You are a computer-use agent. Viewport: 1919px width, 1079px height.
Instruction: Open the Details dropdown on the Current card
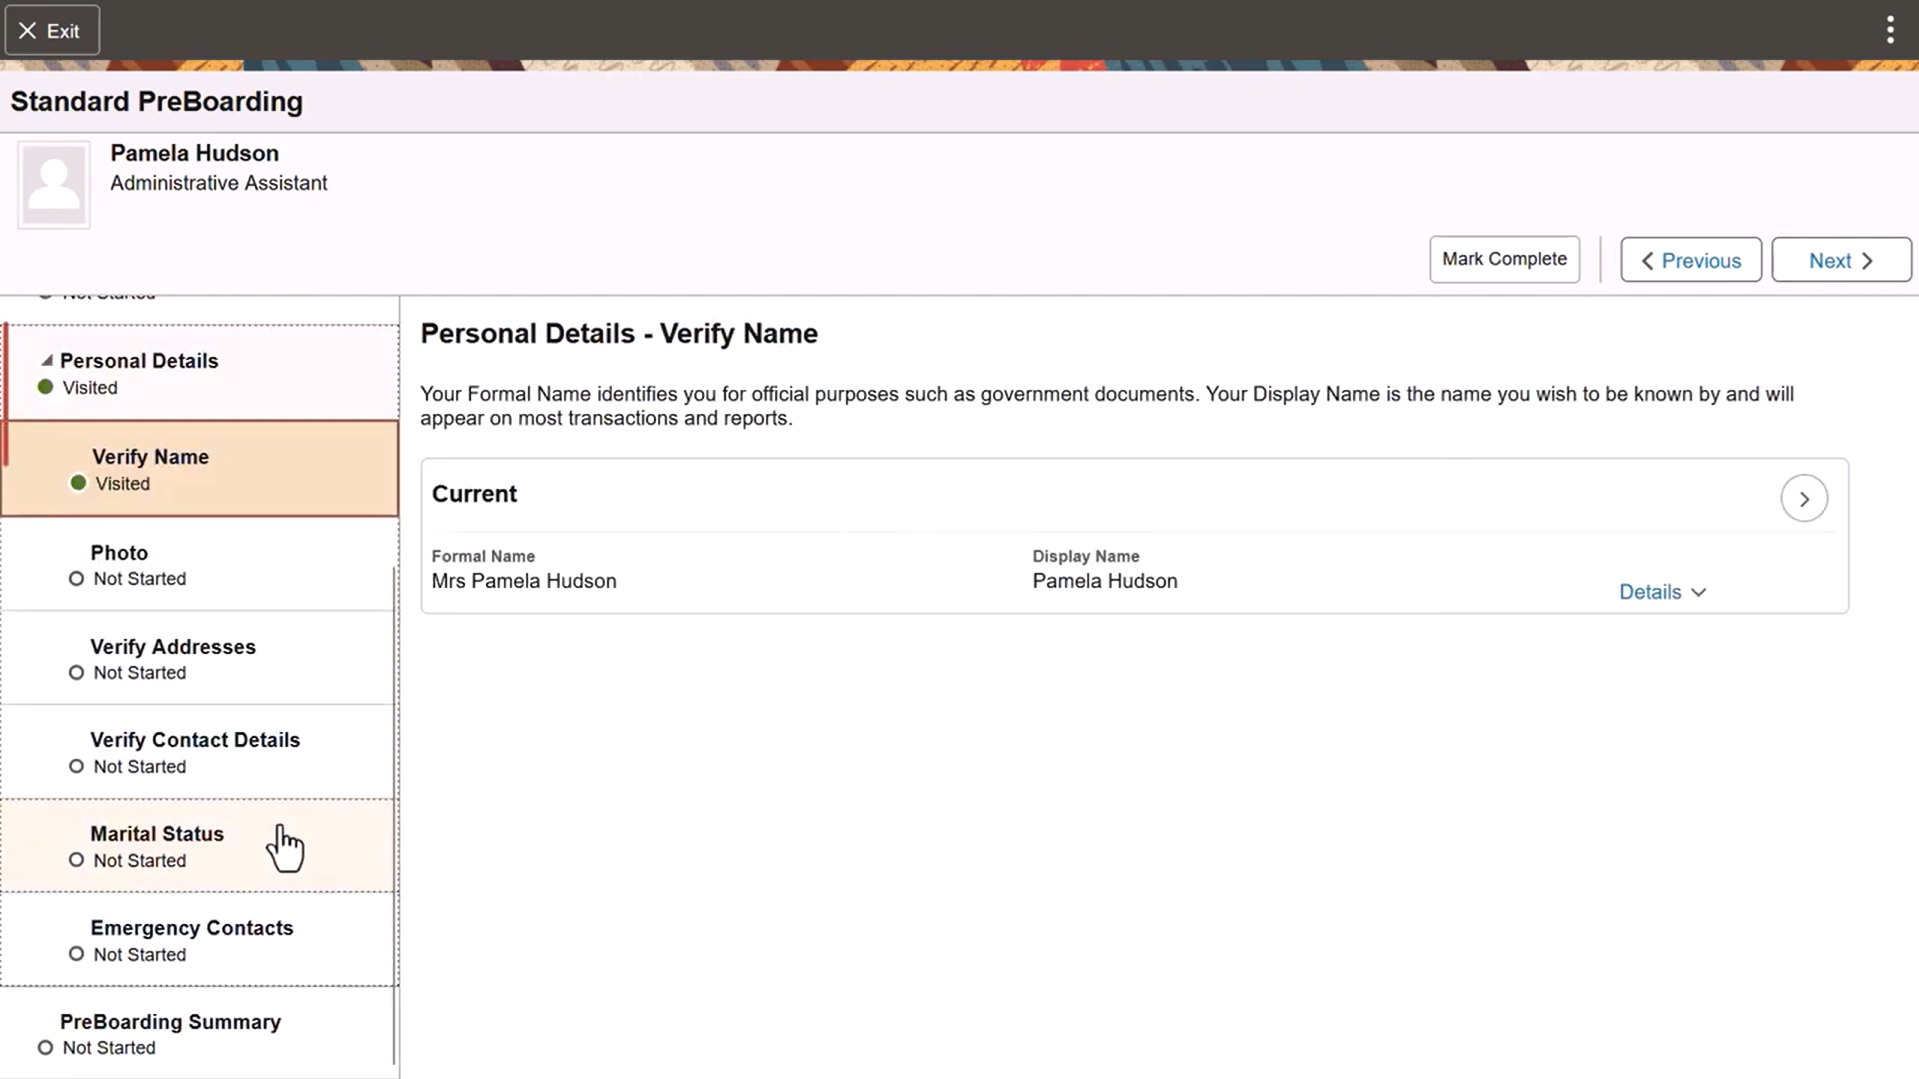1661,591
